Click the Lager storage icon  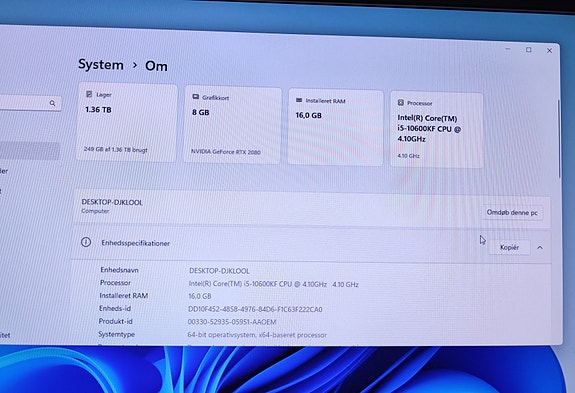[x=89, y=94]
